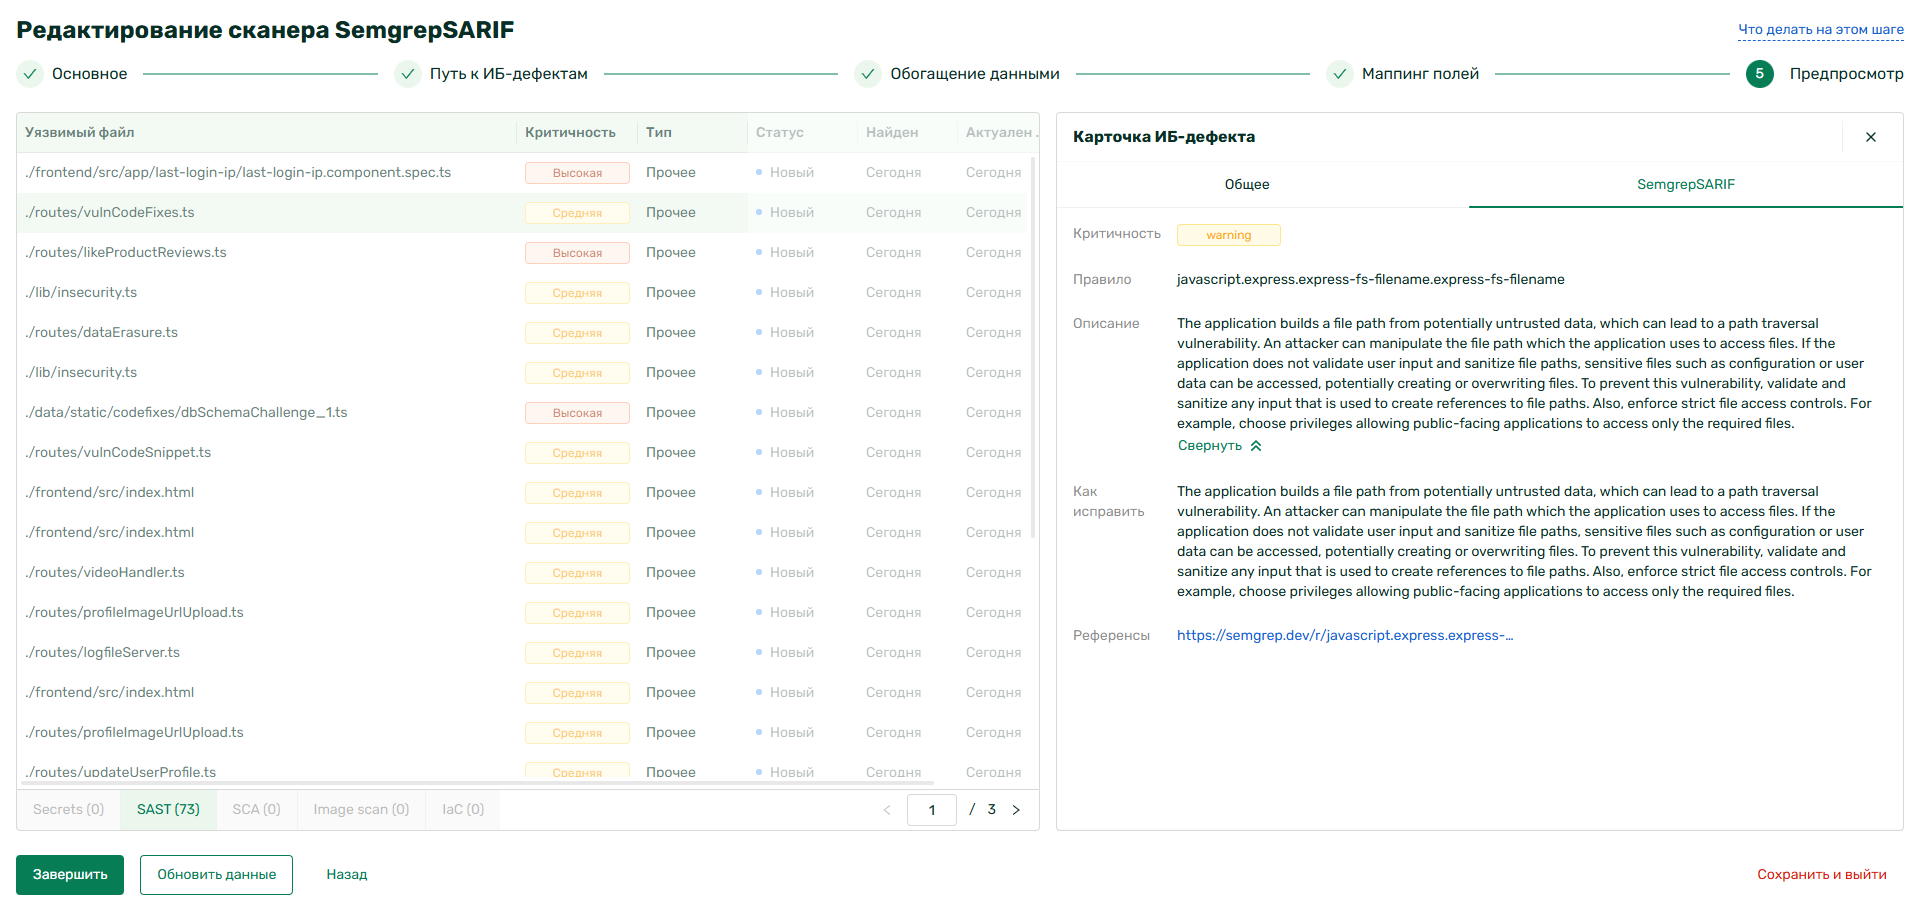This screenshot has width=1920, height=911.
Task: Go to previous page arrow
Action: [x=887, y=810]
